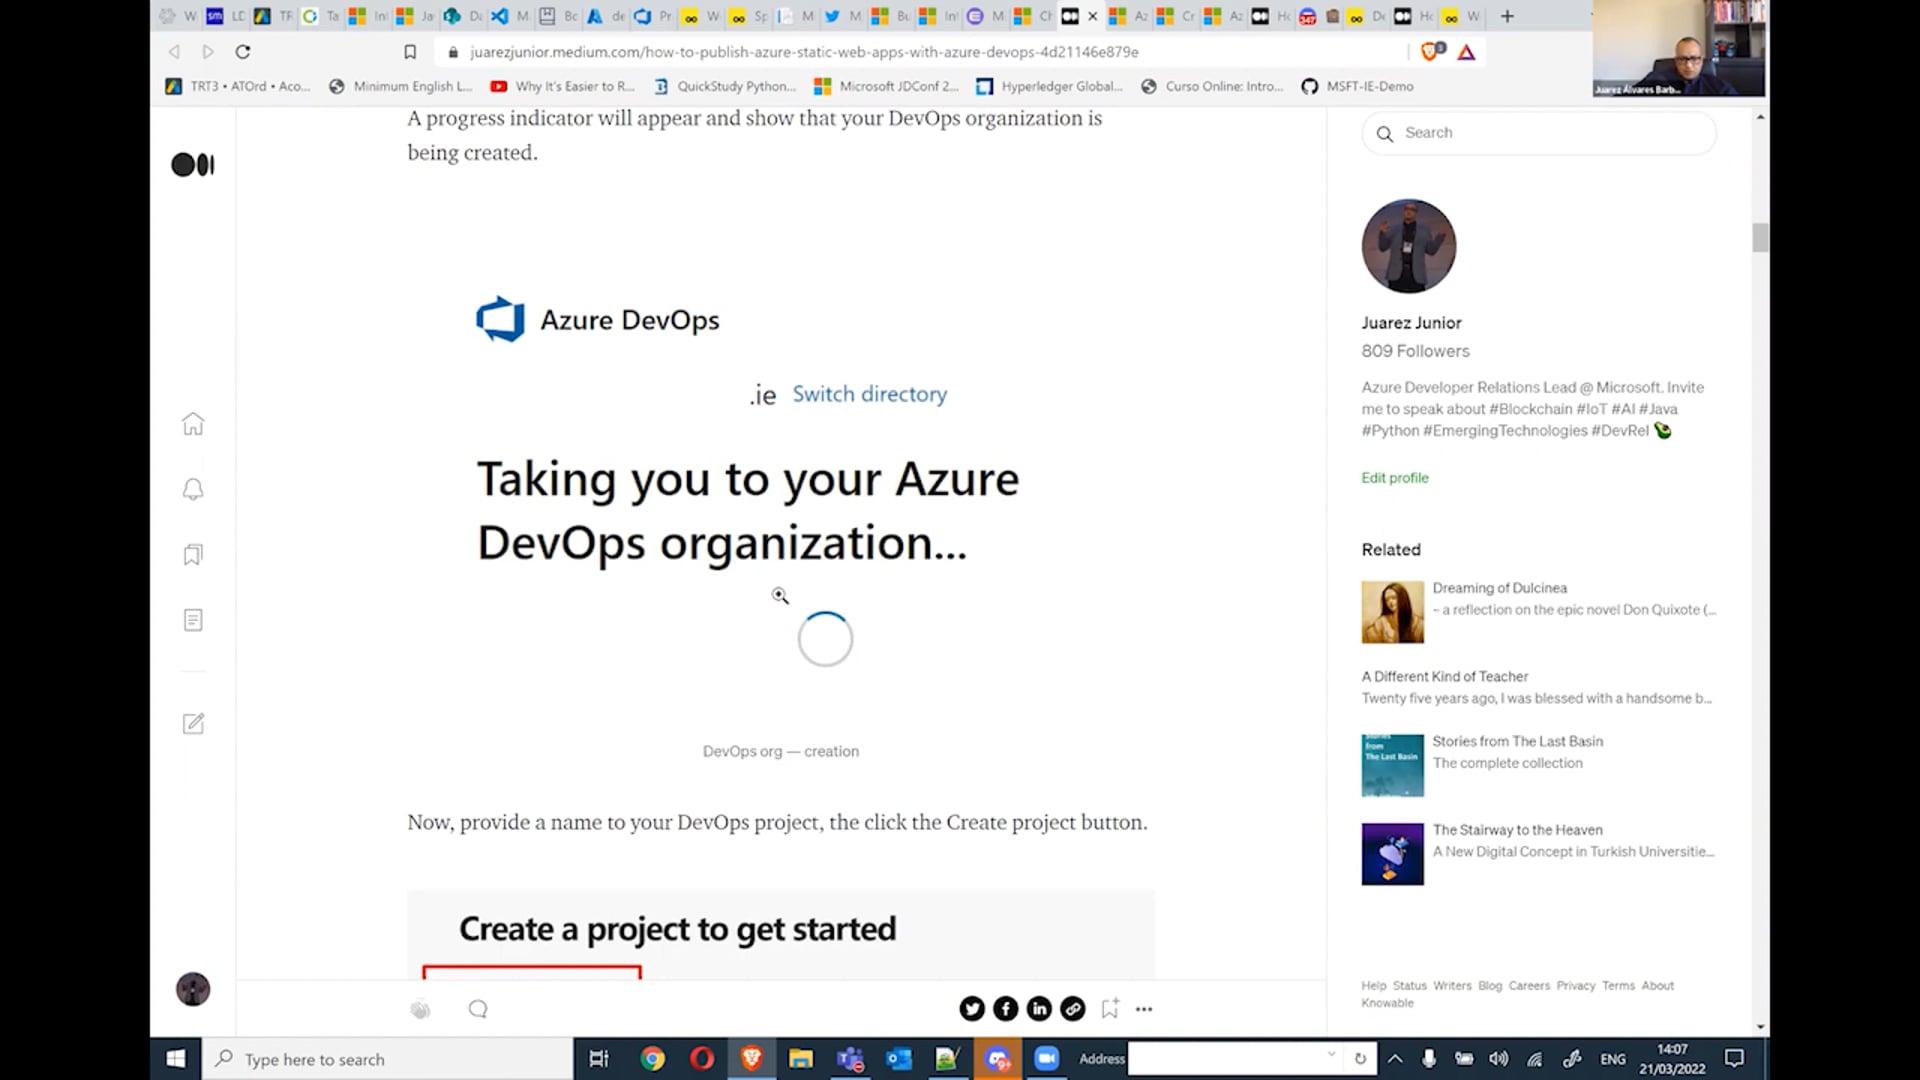Click the Medium logo icon
This screenshot has height=1080, width=1920.
pos(193,165)
